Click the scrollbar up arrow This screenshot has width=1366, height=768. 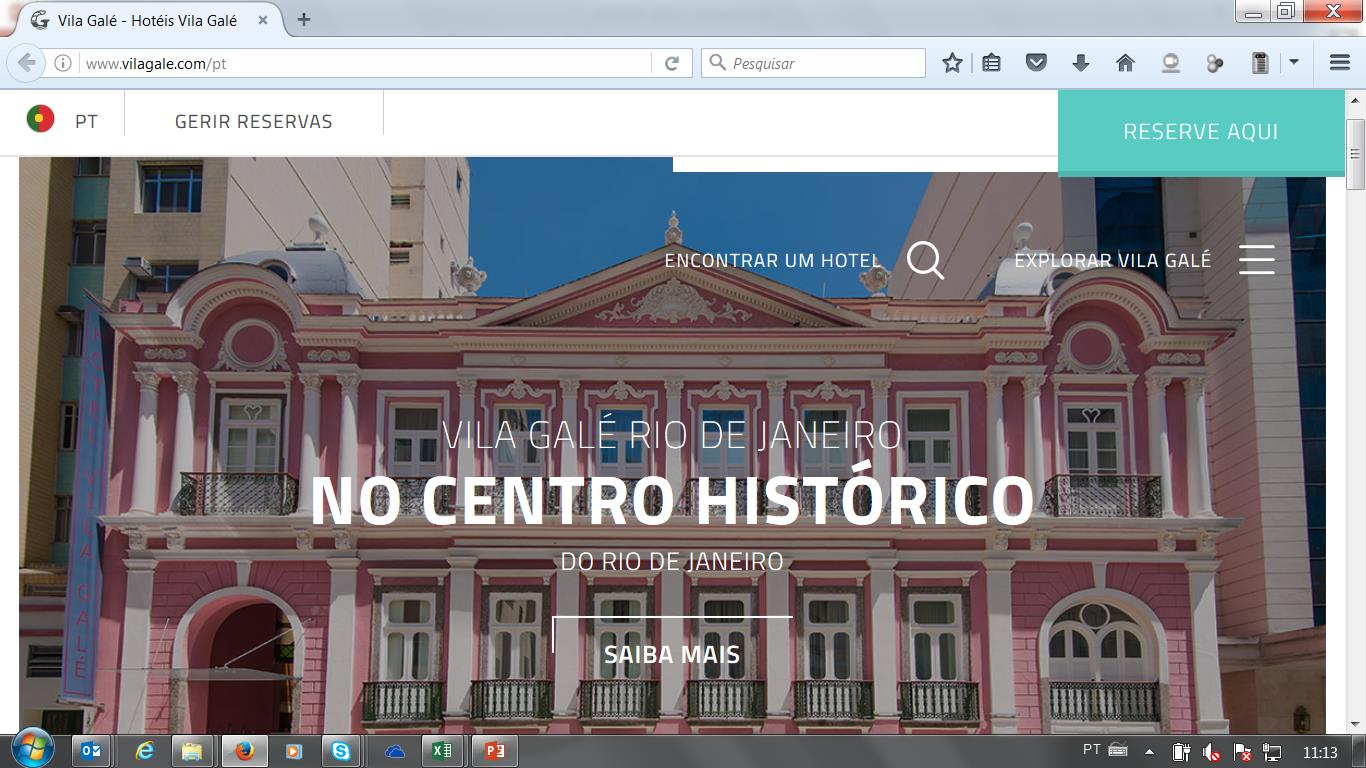pos(1356,101)
